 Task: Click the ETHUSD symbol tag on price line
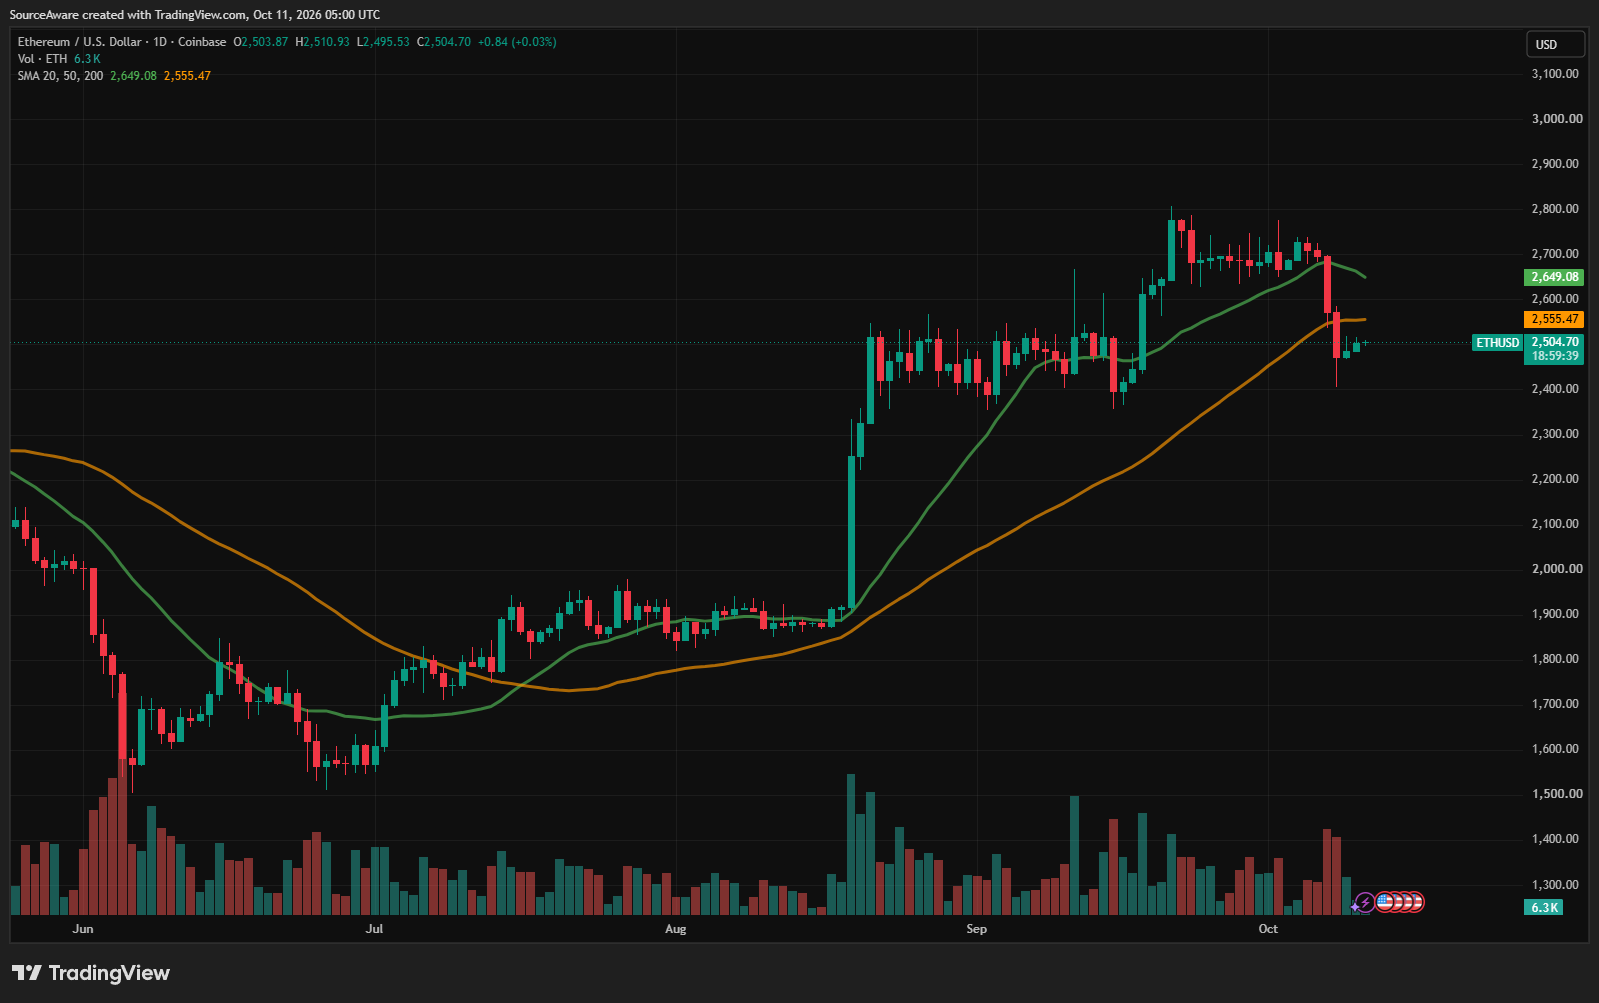(1497, 343)
